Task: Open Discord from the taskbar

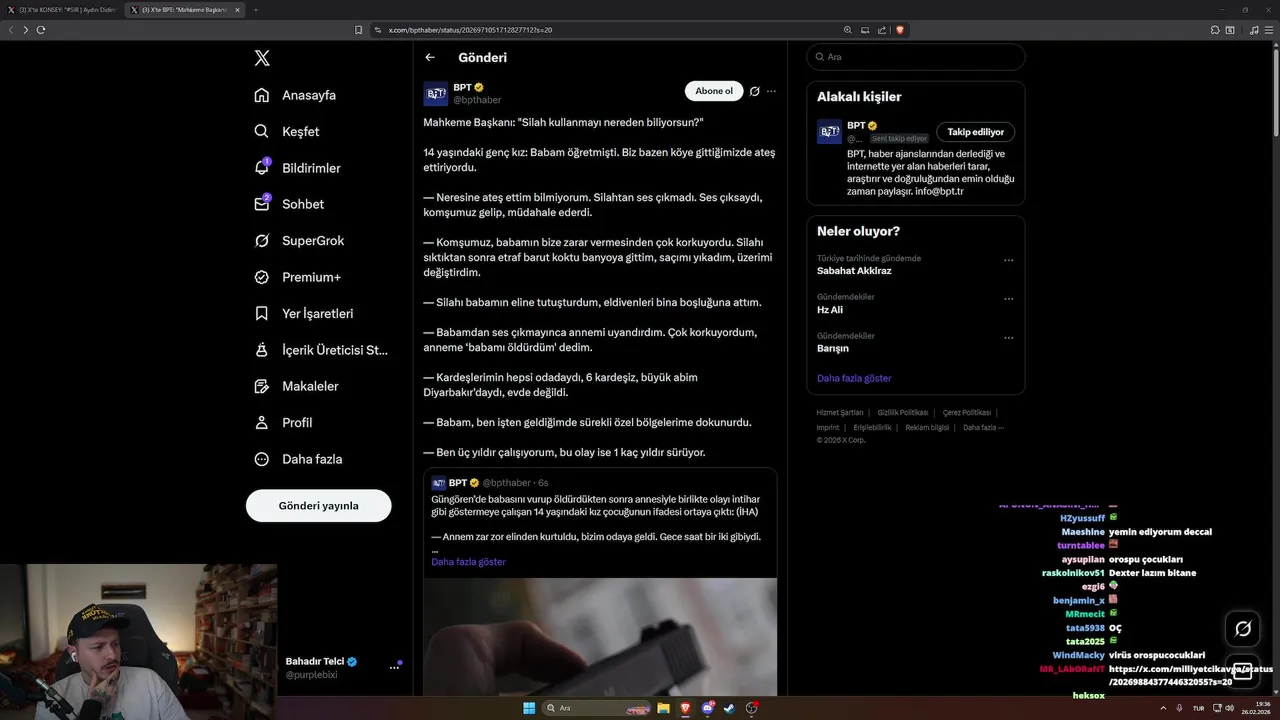Action: point(708,708)
